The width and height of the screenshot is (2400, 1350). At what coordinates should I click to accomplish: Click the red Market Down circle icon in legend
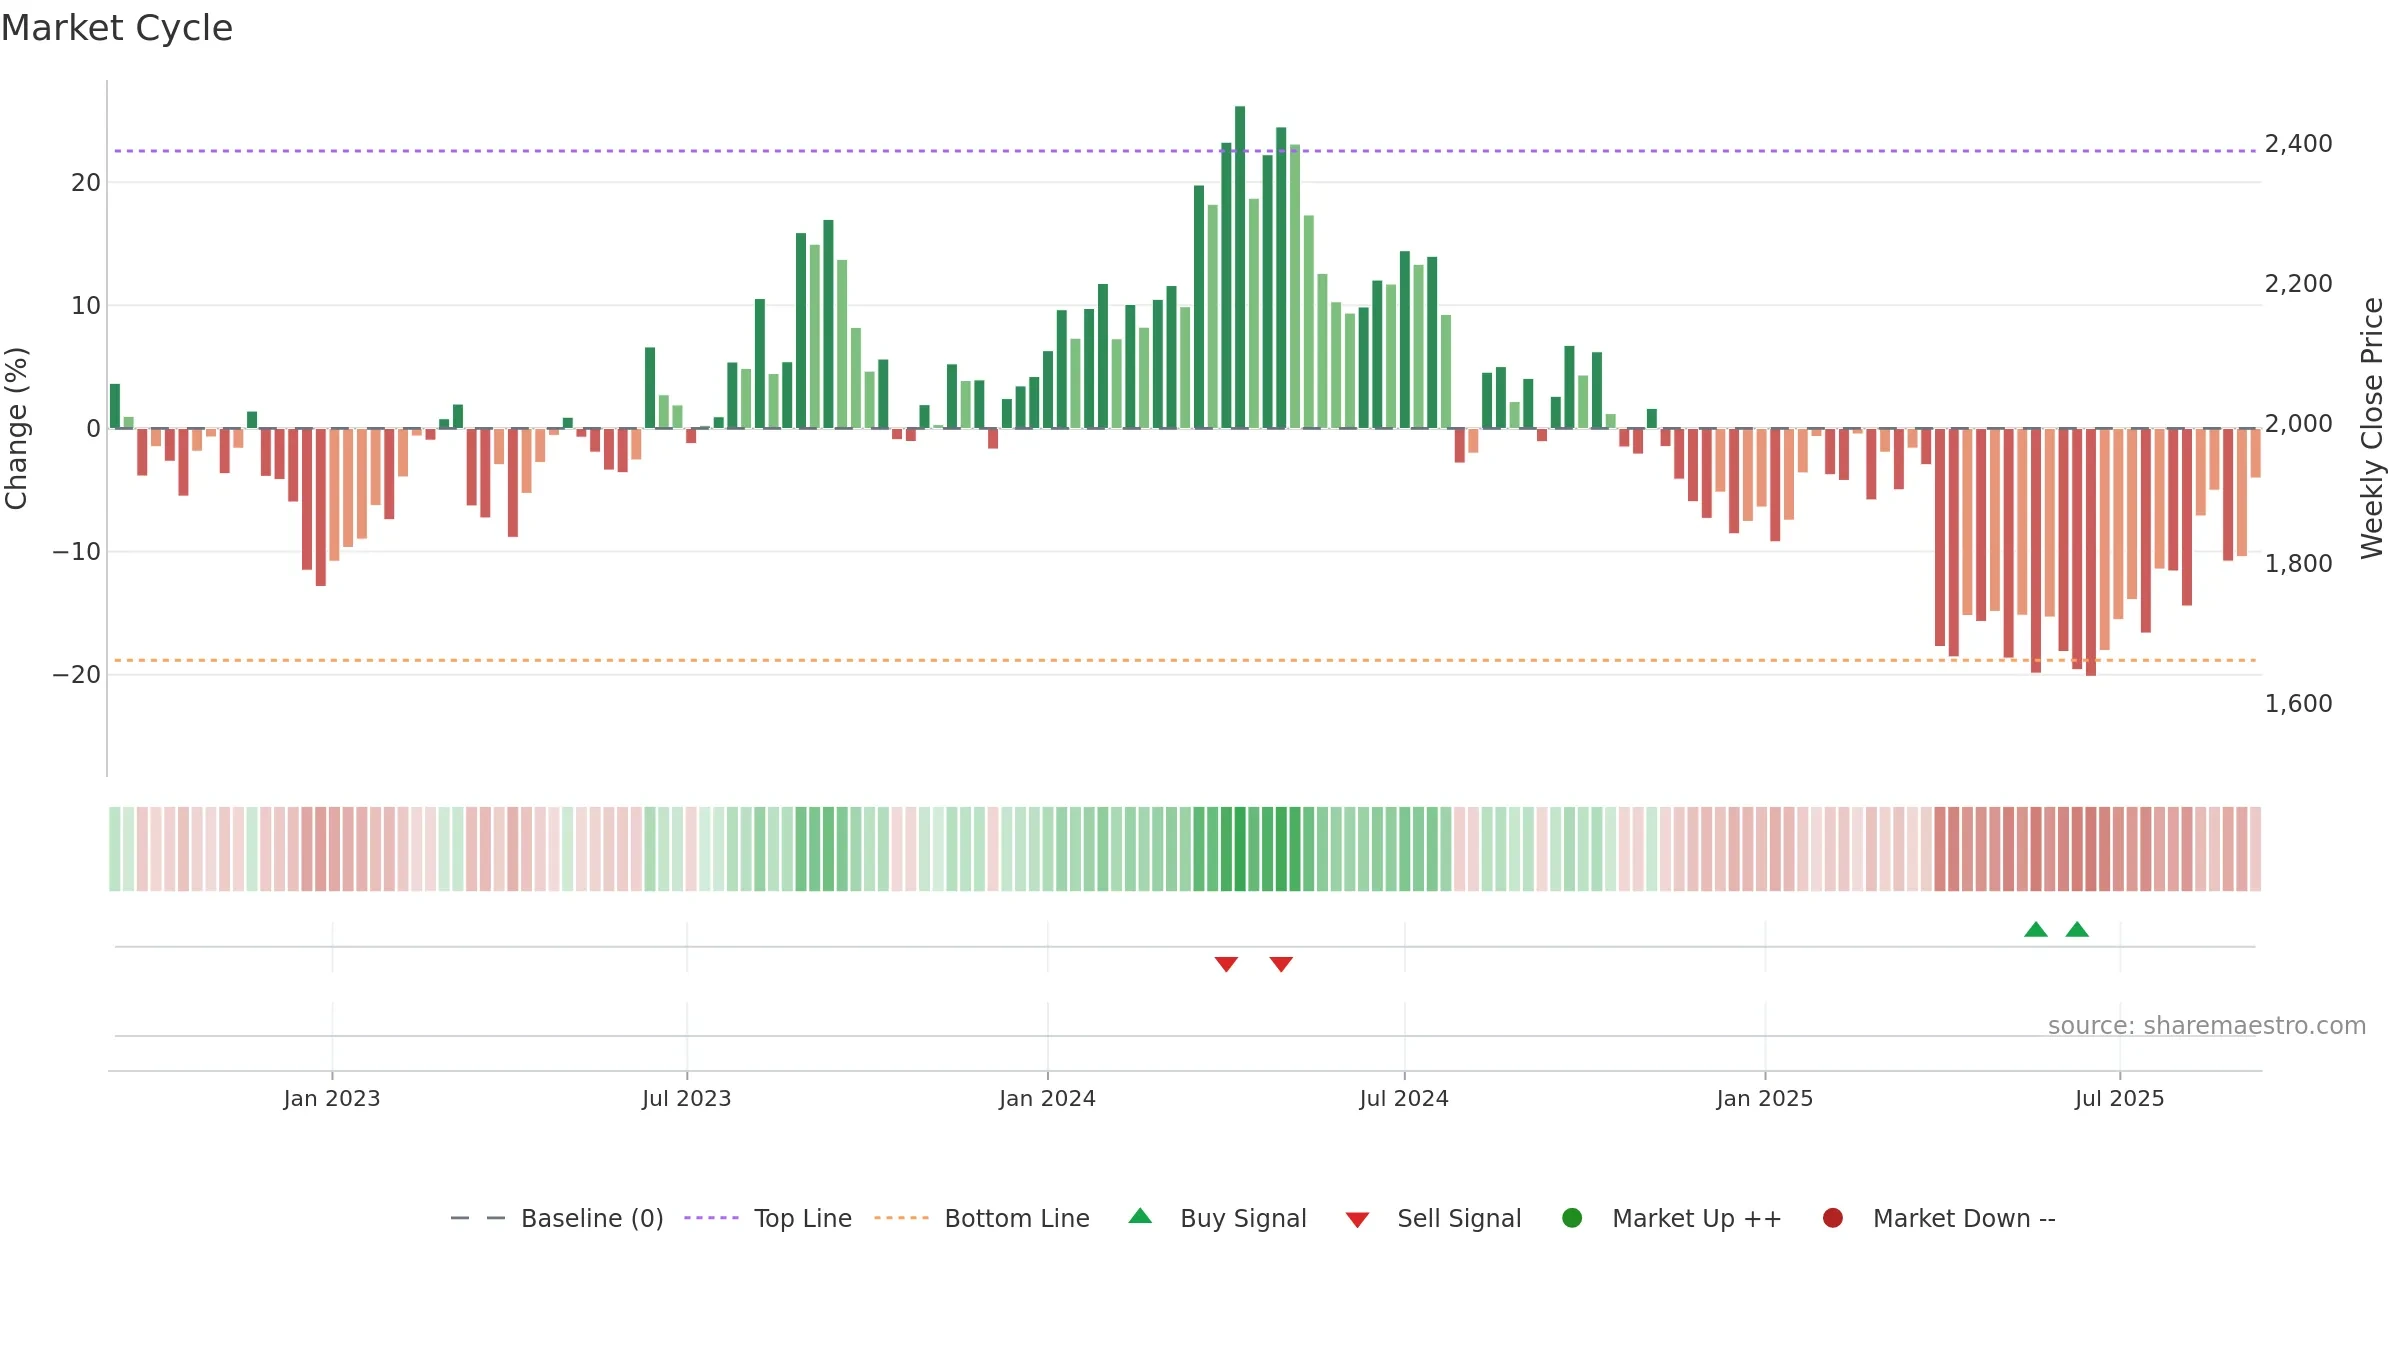(1833, 1218)
